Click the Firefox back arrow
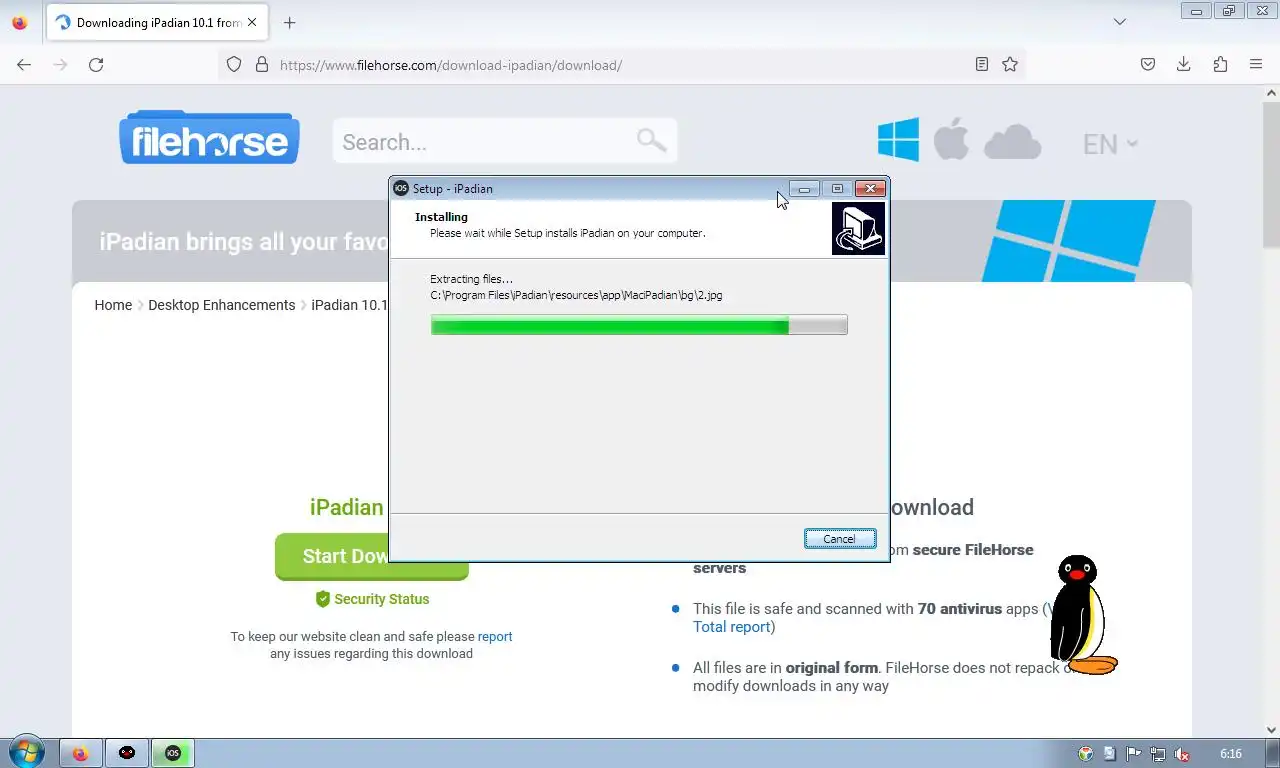This screenshot has height=768, width=1280. point(24,65)
